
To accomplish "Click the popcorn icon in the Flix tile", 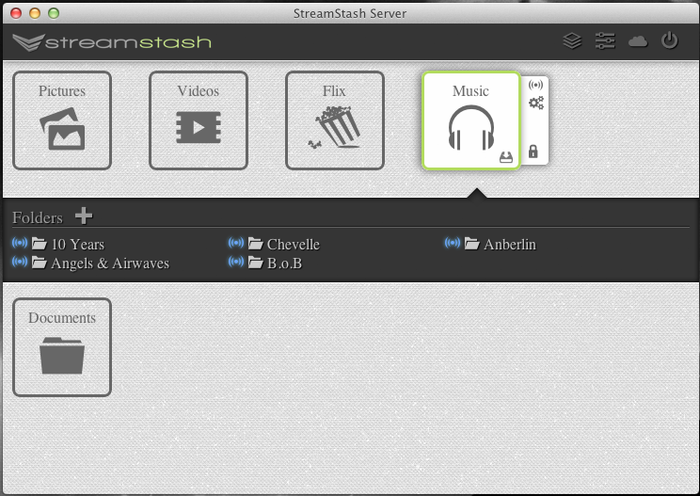I will point(334,127).
